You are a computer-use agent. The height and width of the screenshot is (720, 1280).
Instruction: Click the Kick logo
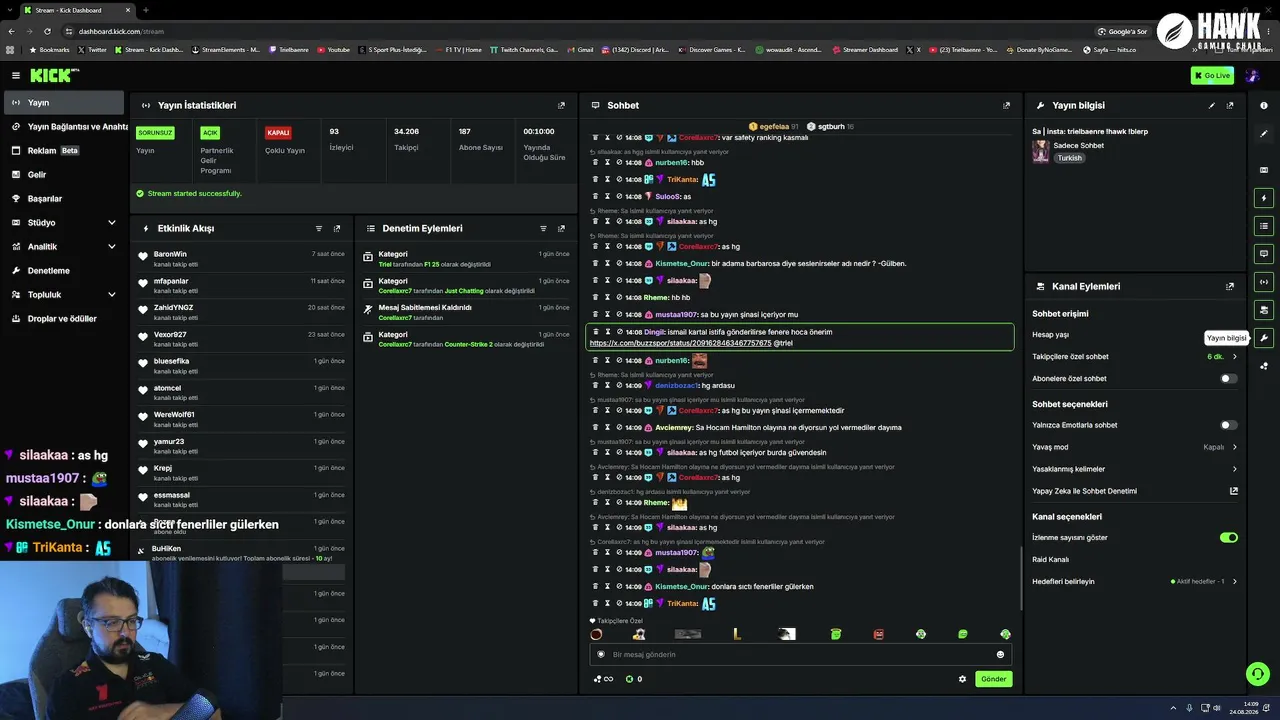point(53,75)
